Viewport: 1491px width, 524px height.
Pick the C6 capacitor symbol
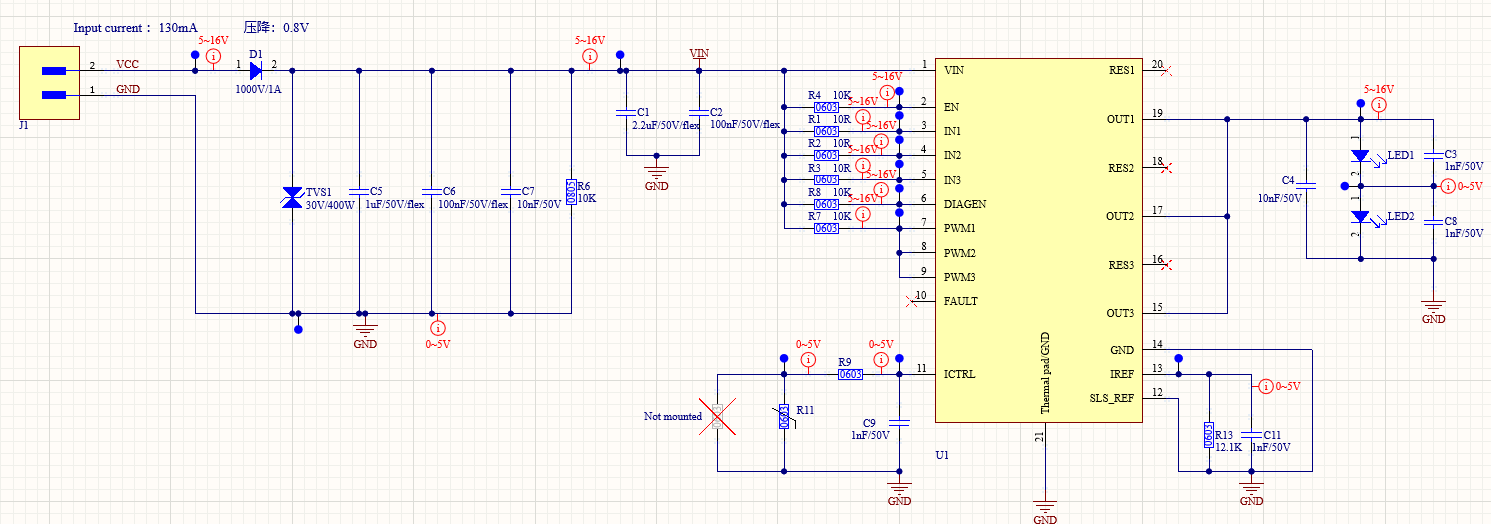pos(432,191)
